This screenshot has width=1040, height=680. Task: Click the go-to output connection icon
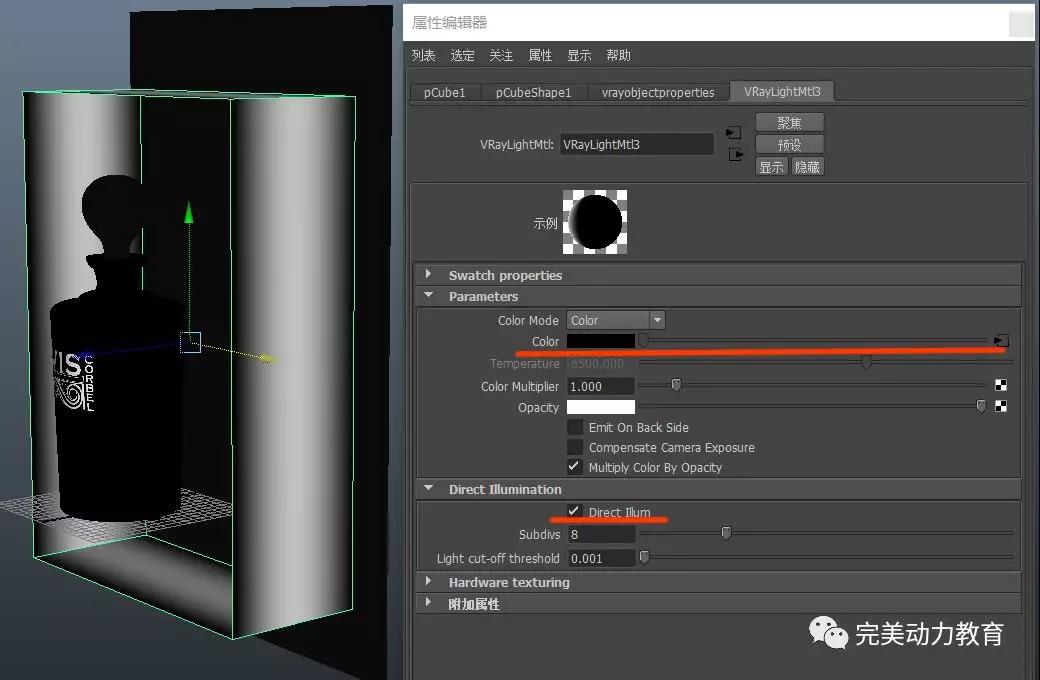pyautogui.click(x=735, y=154)
